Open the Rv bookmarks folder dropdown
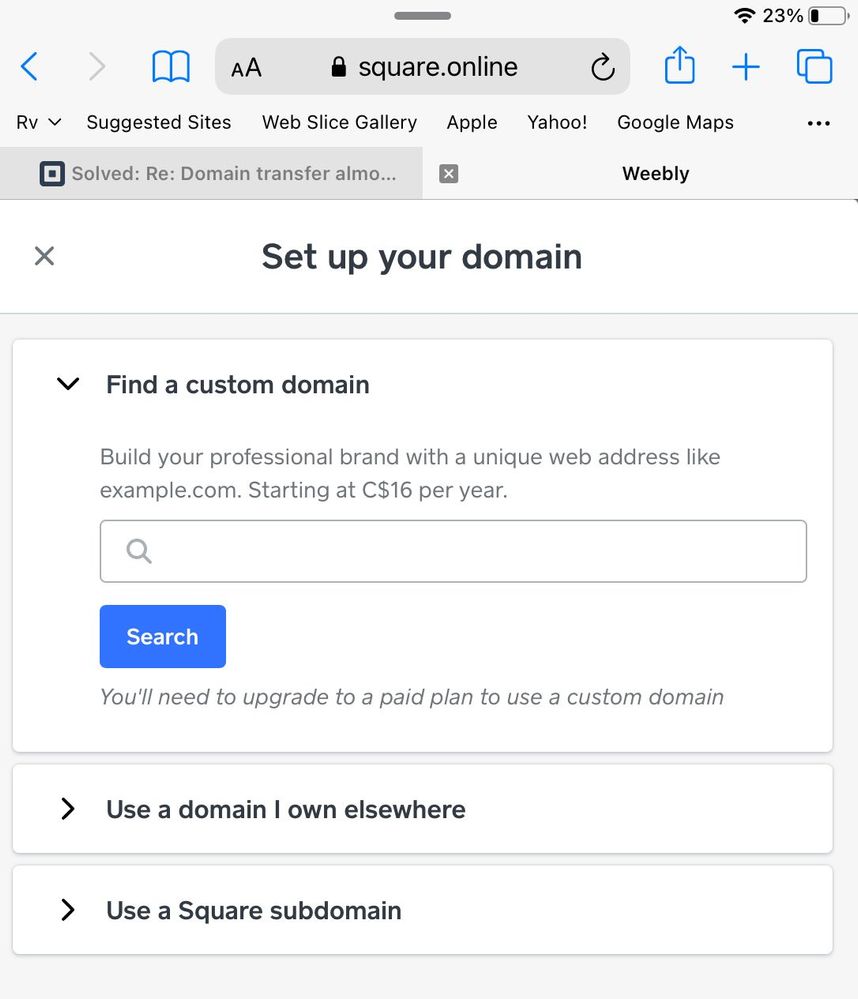The width and height of the screenshot is (858, 999). click(x=39, y=122)
